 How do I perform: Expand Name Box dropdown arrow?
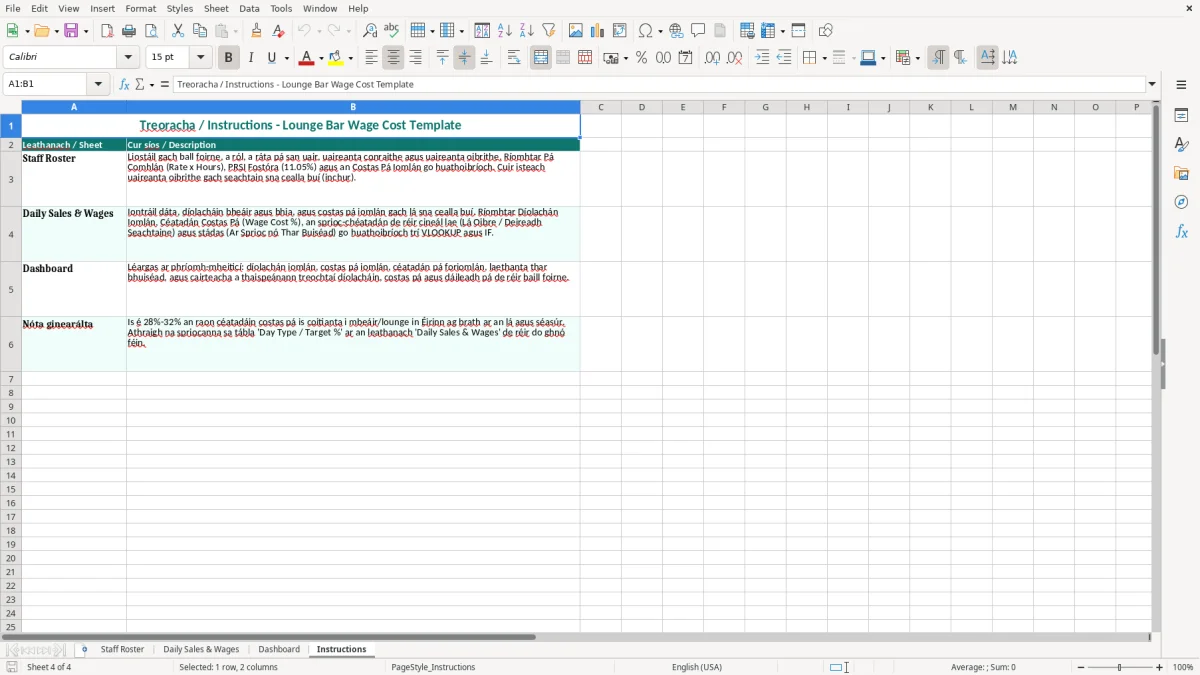tap(98, 84)
